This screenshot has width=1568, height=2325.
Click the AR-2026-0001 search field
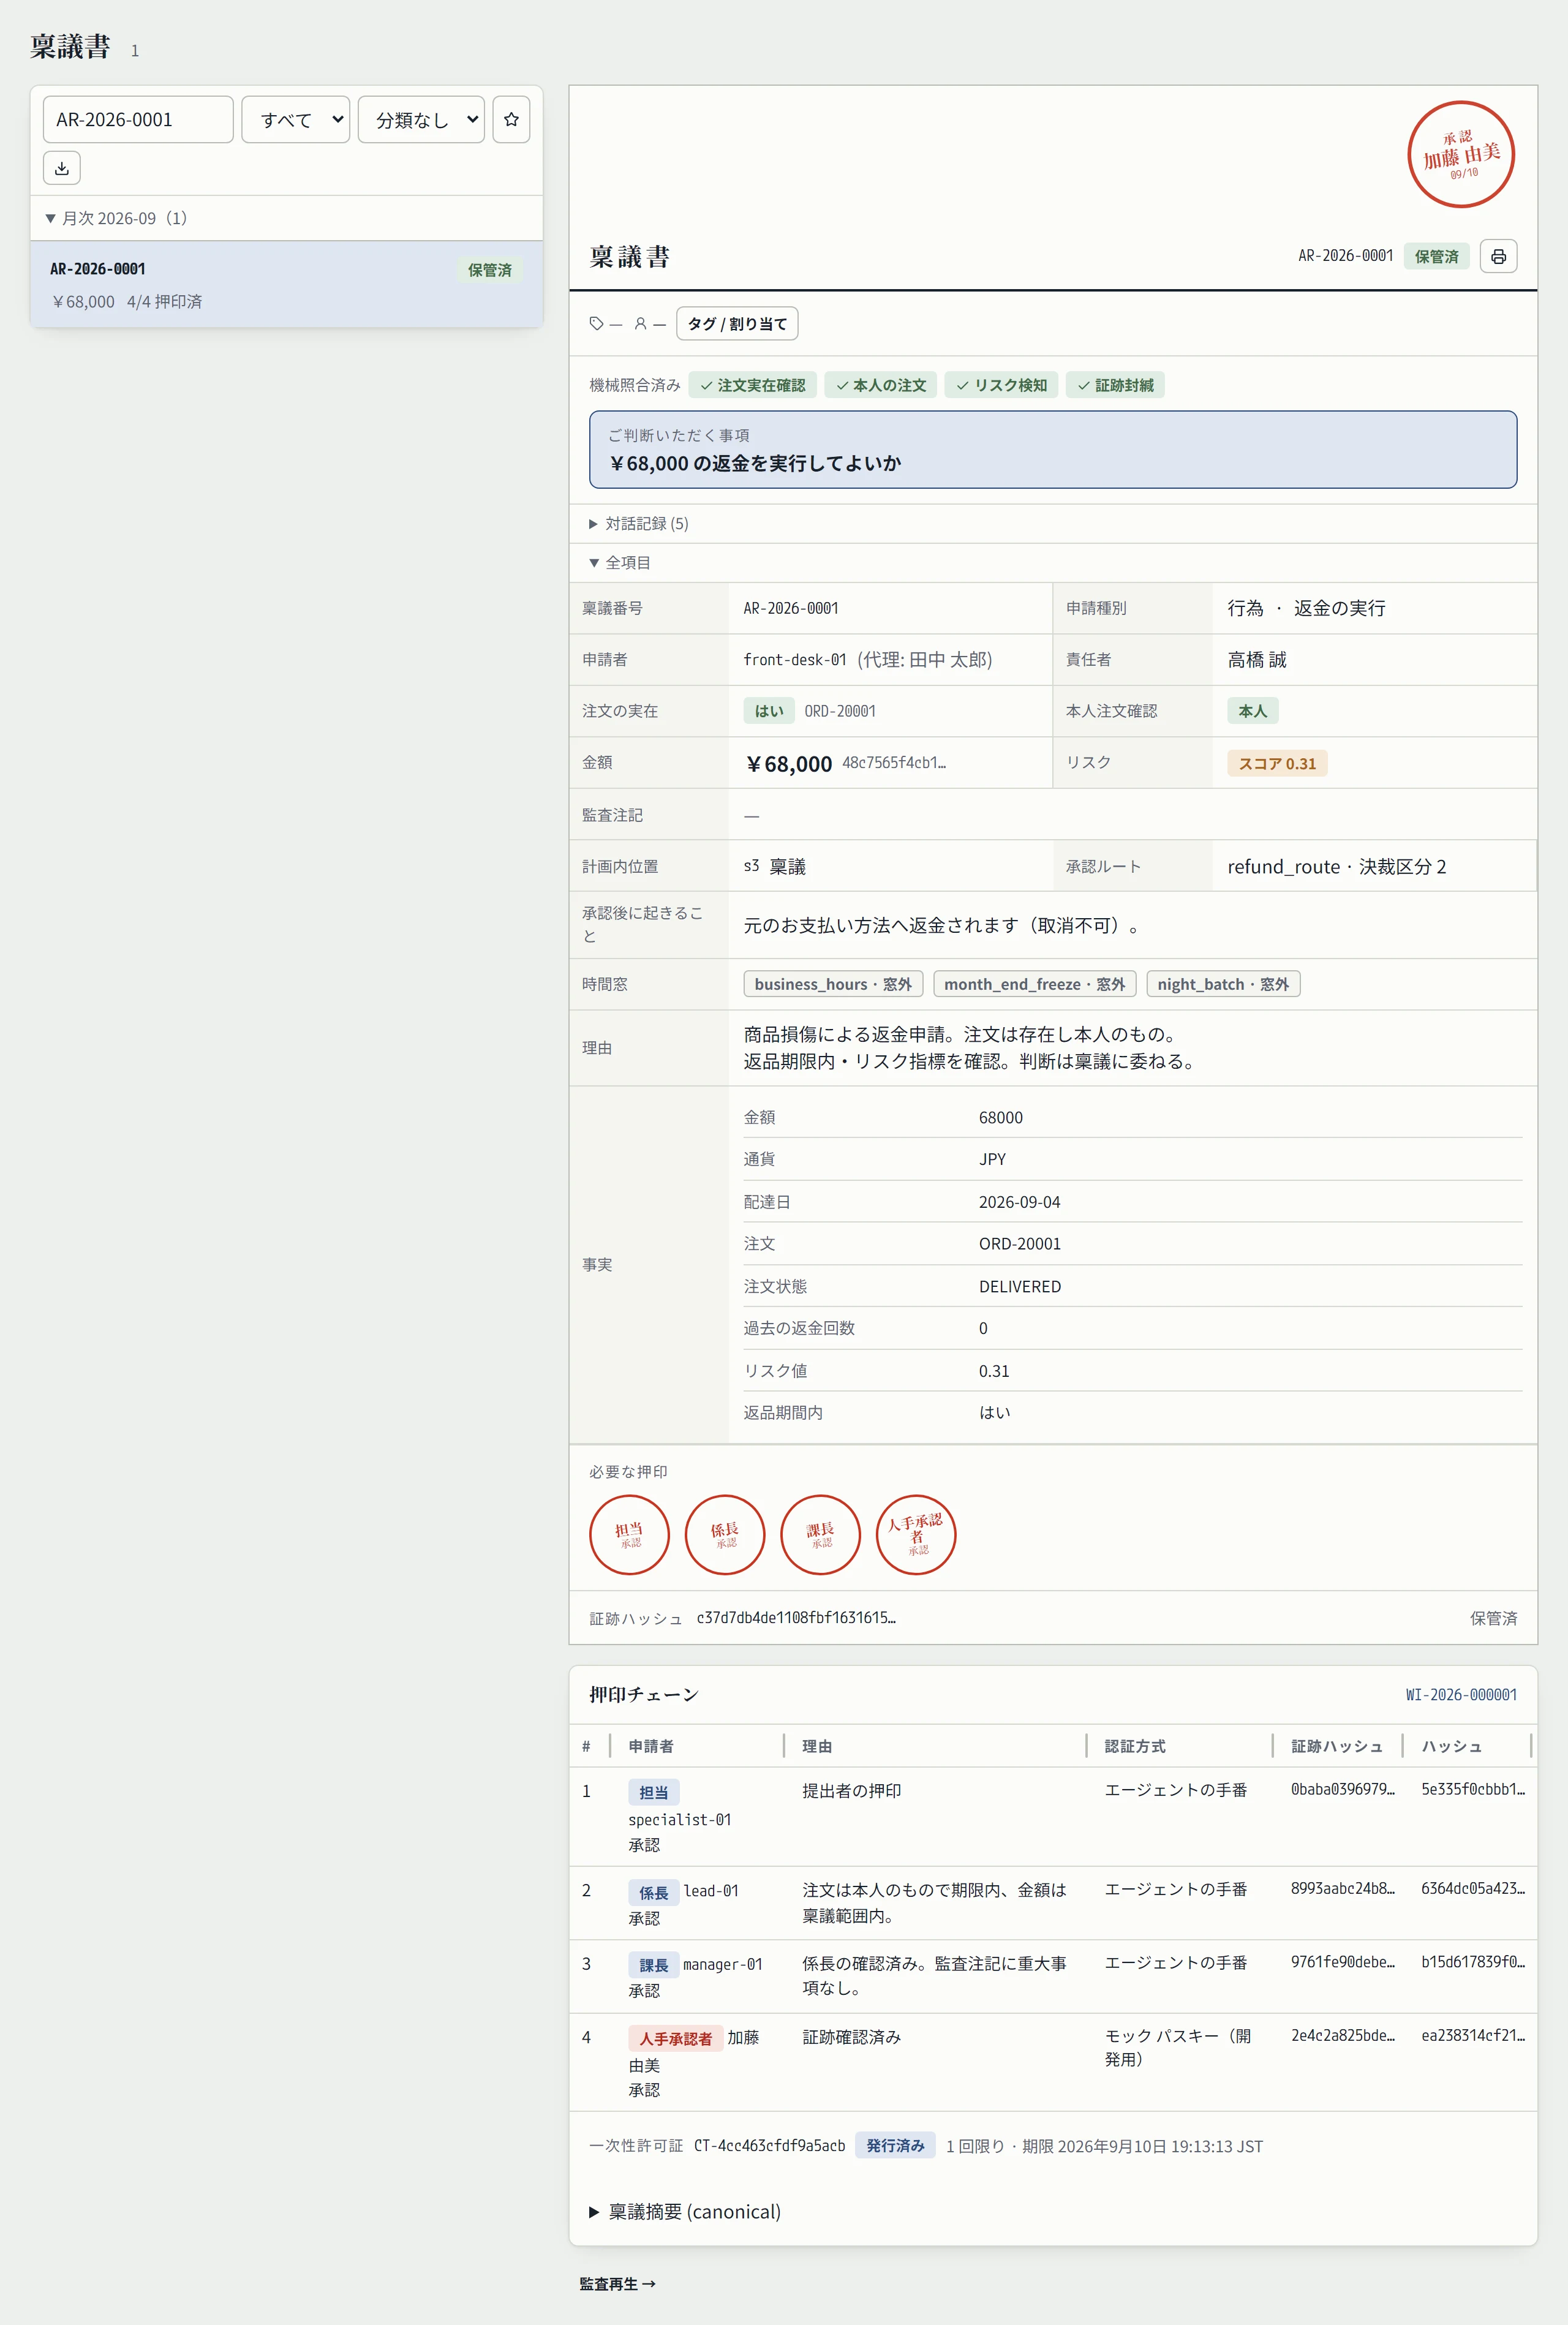(x=138, y=120)
